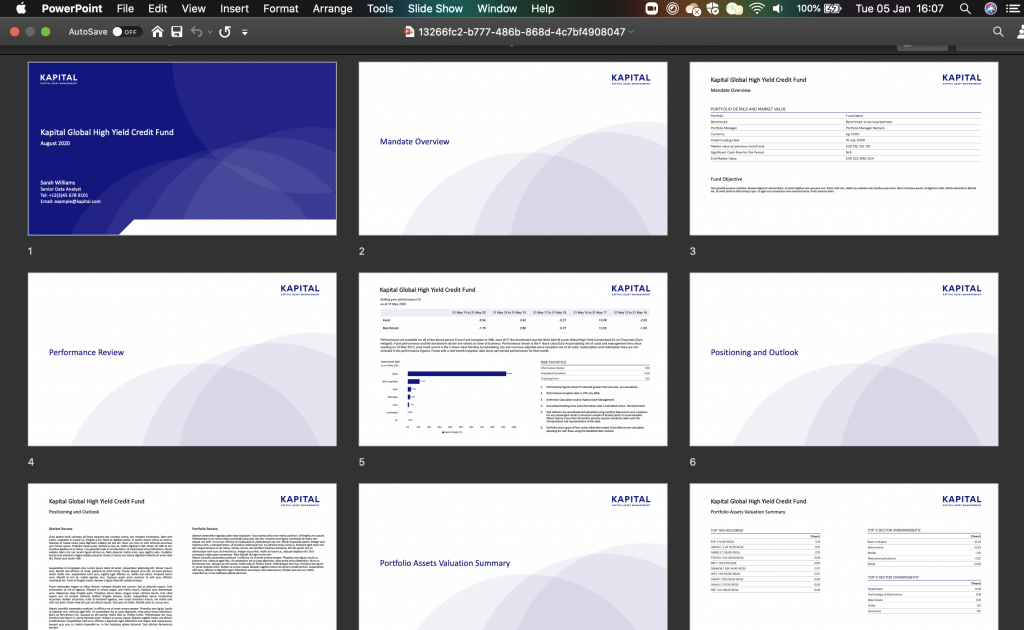Screen dimensions: 1024x630
Task: Check the battery status icon
Action: coord(833,8)
